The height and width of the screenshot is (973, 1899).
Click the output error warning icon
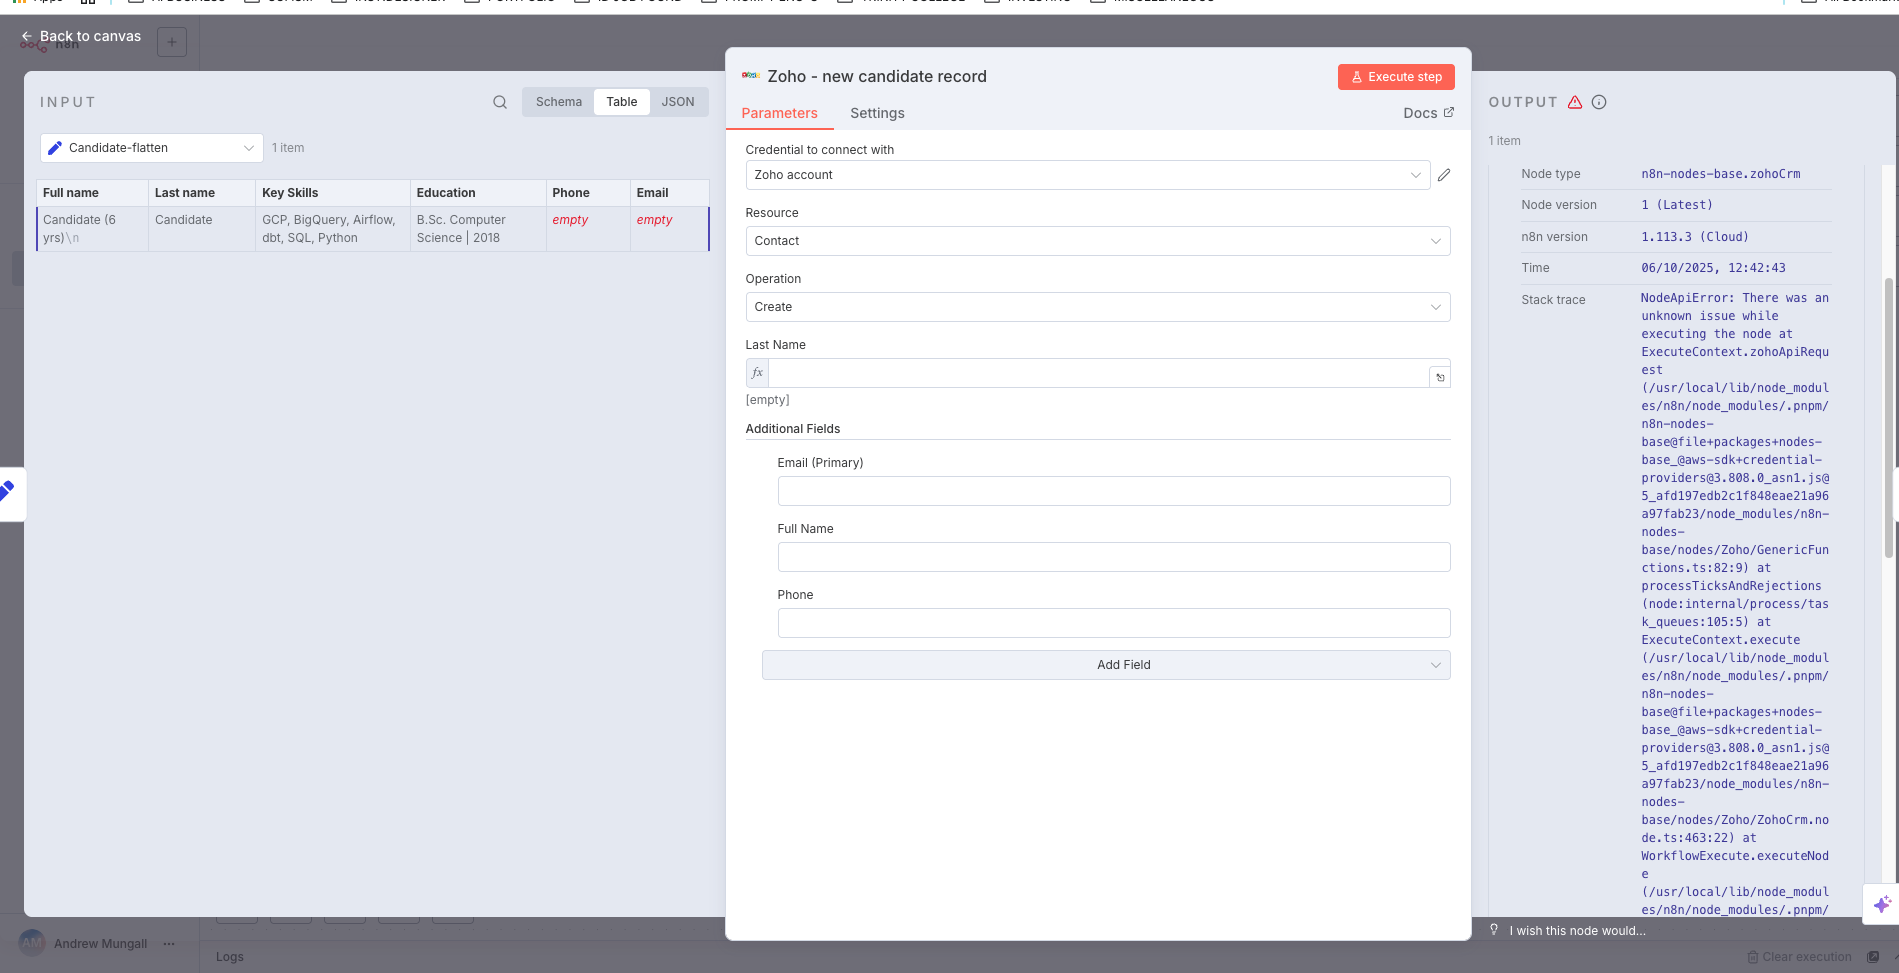[1575, 102]
